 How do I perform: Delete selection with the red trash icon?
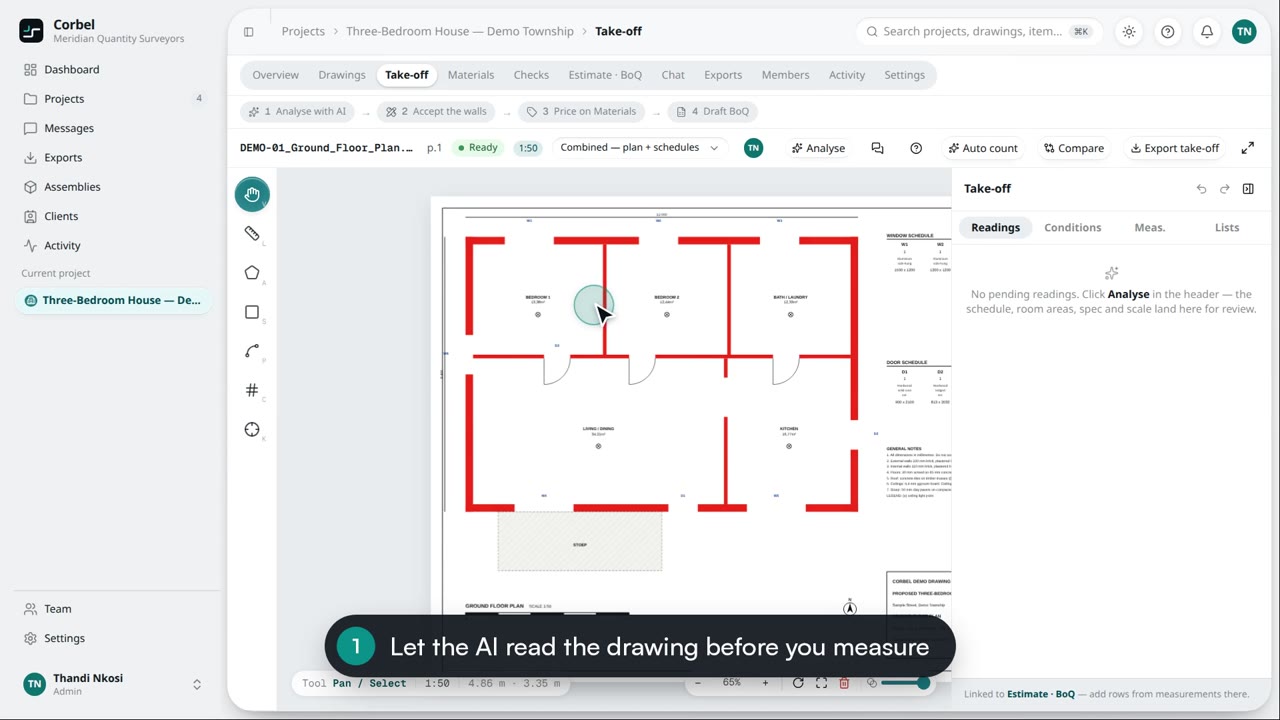pos(844,683)
